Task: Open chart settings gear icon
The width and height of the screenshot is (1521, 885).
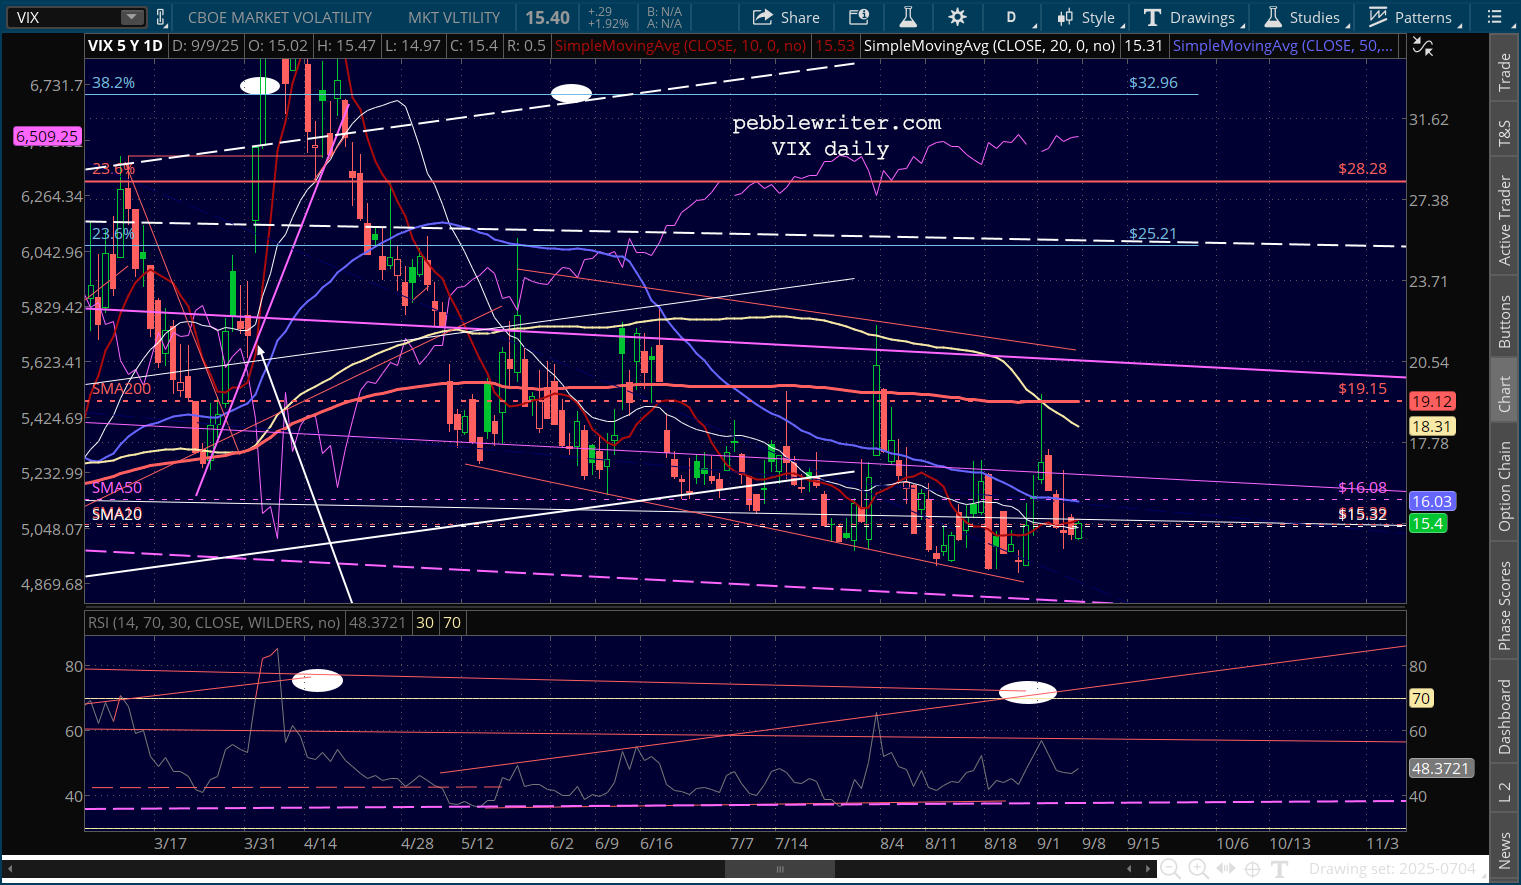Action: tap(957, 17)
